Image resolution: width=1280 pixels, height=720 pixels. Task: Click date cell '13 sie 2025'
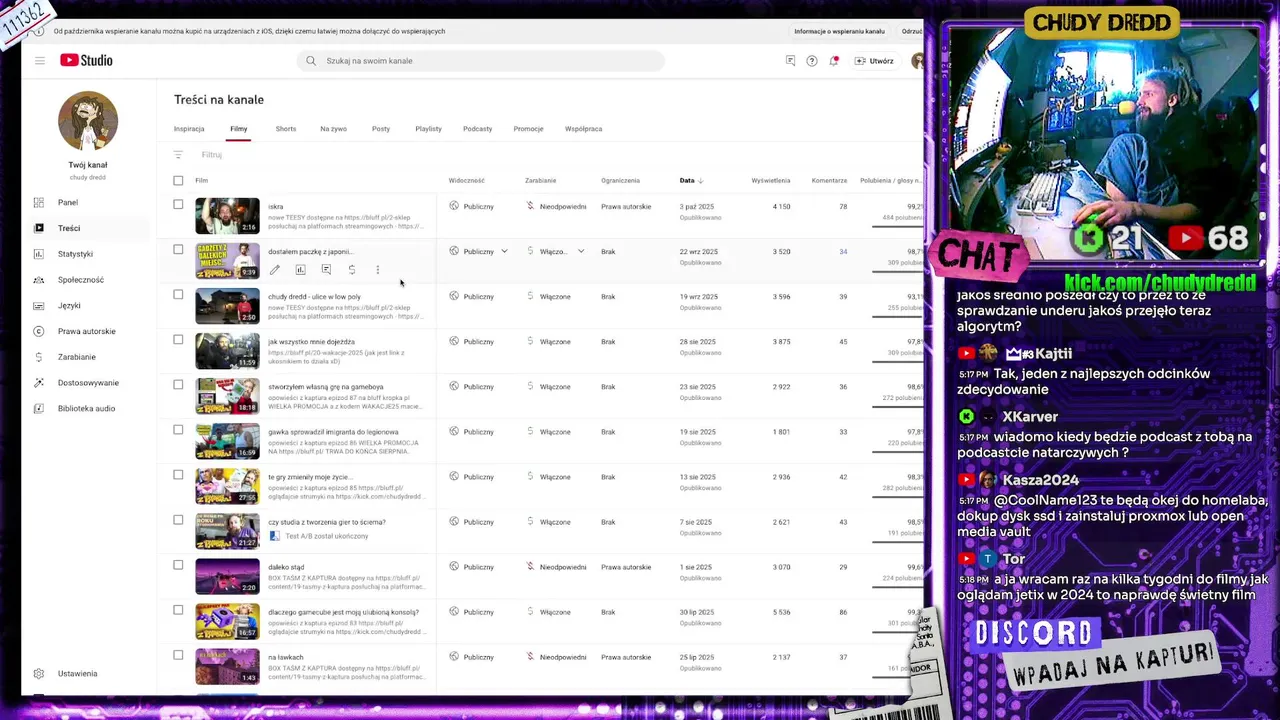(698, 477)
